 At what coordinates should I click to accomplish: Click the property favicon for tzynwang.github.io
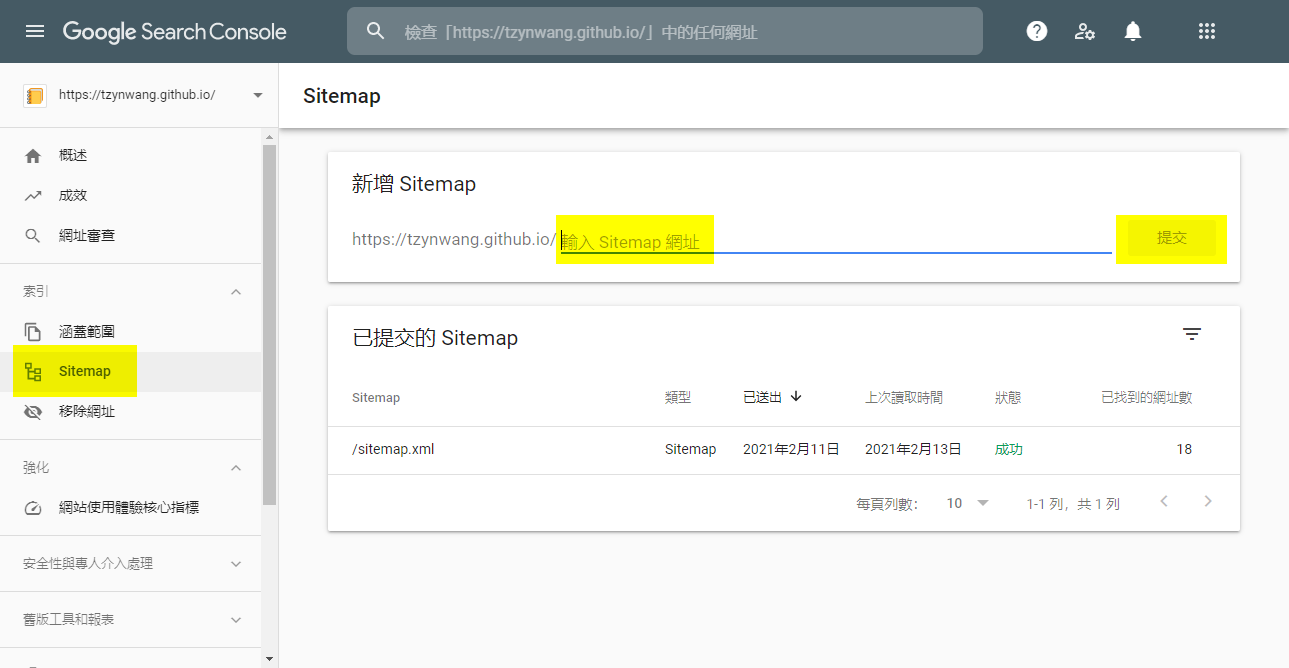click(x=35, y=96)
